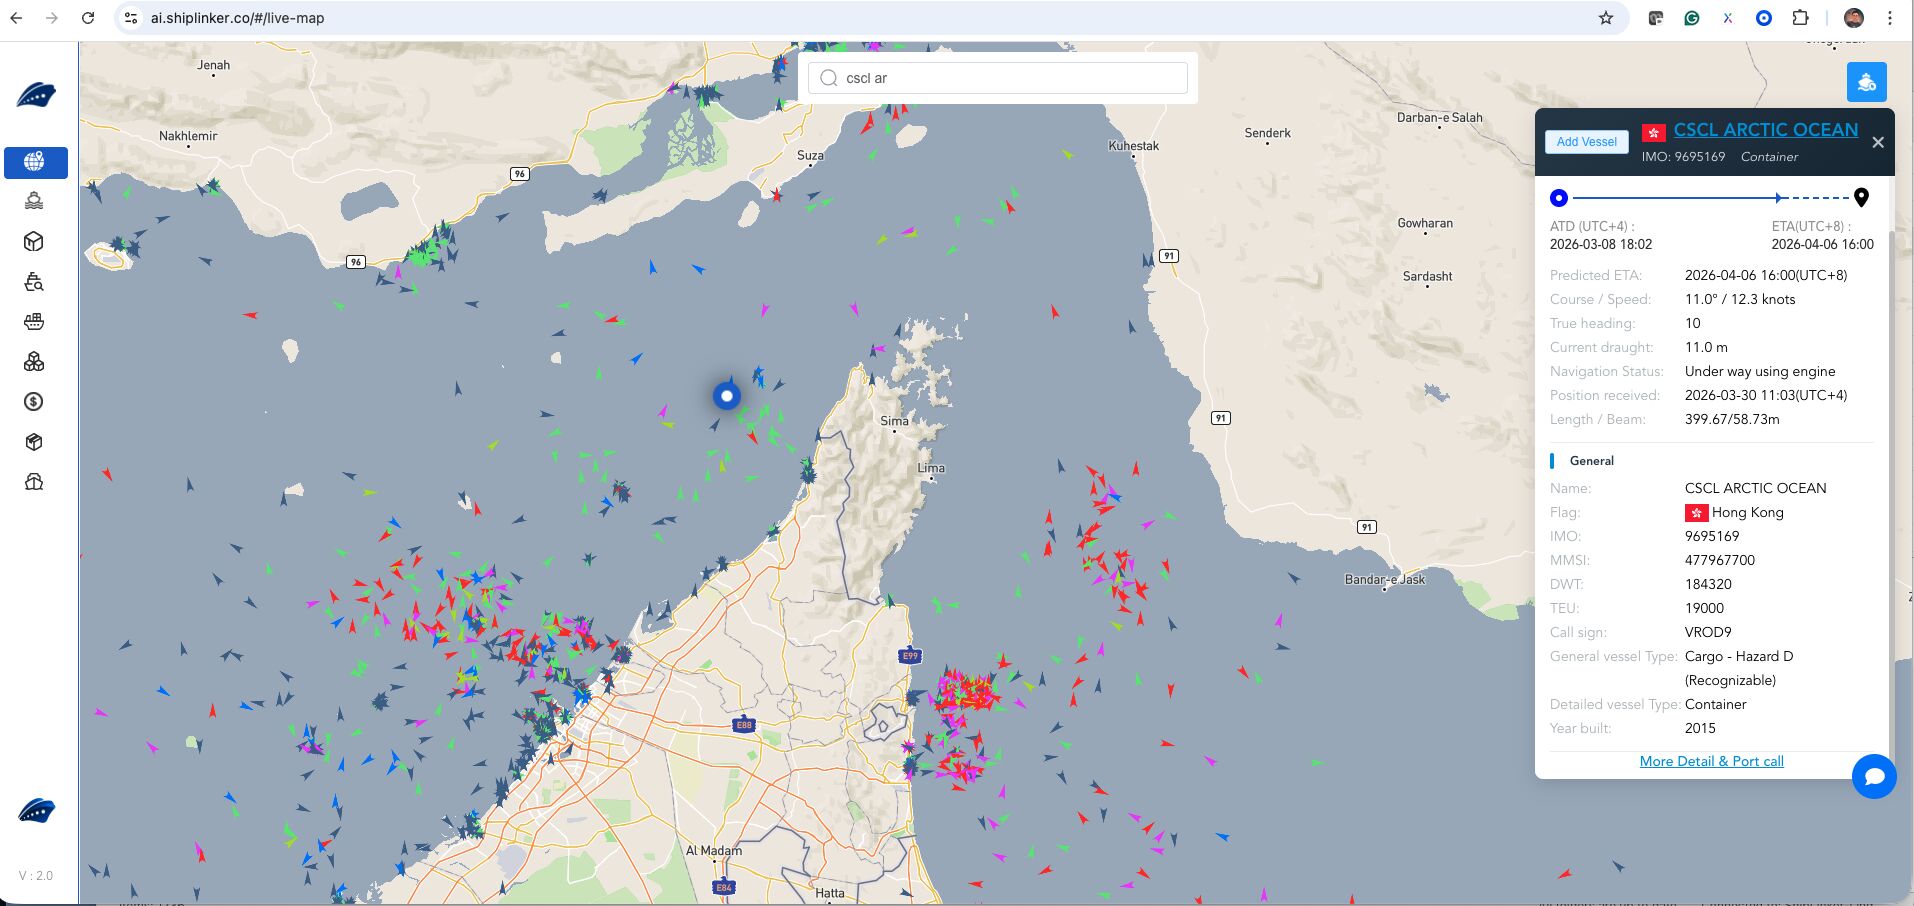Viewport: 1914px width, 906px height.
Task: Click the 'Under way using engine' status
Action: [x=1760, y=371]
